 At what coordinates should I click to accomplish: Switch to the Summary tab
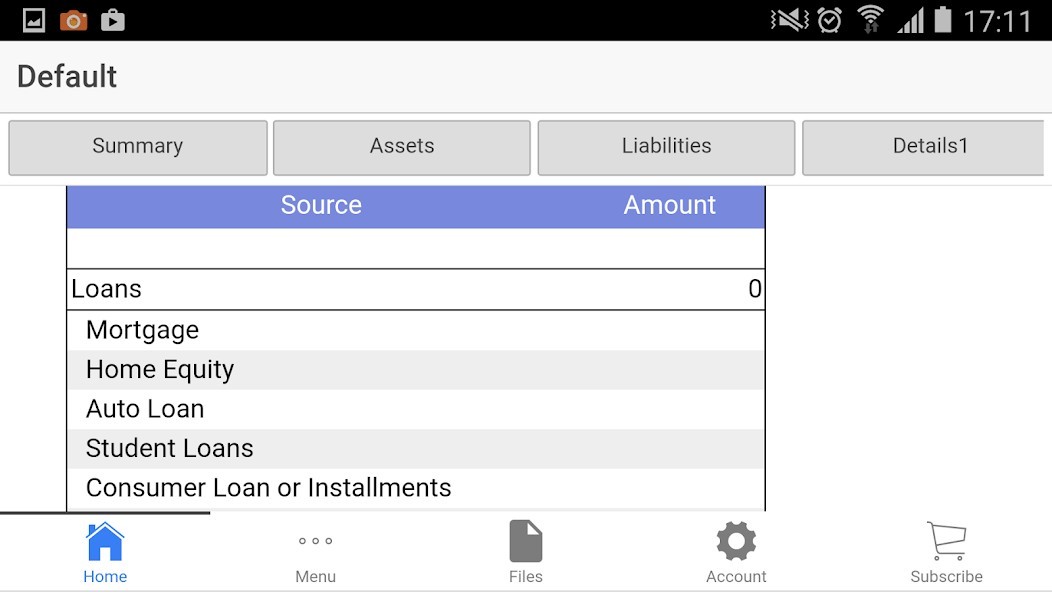[138, 148]
